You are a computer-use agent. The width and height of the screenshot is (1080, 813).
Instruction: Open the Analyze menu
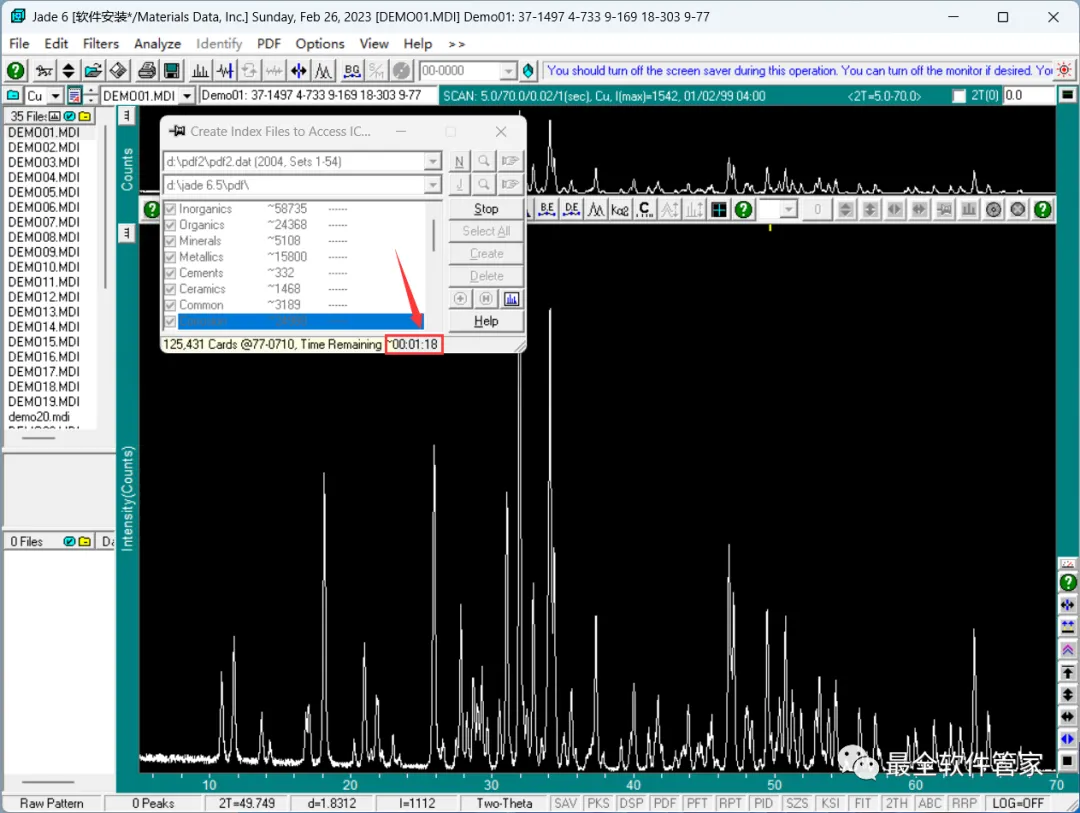pos(157,43)
